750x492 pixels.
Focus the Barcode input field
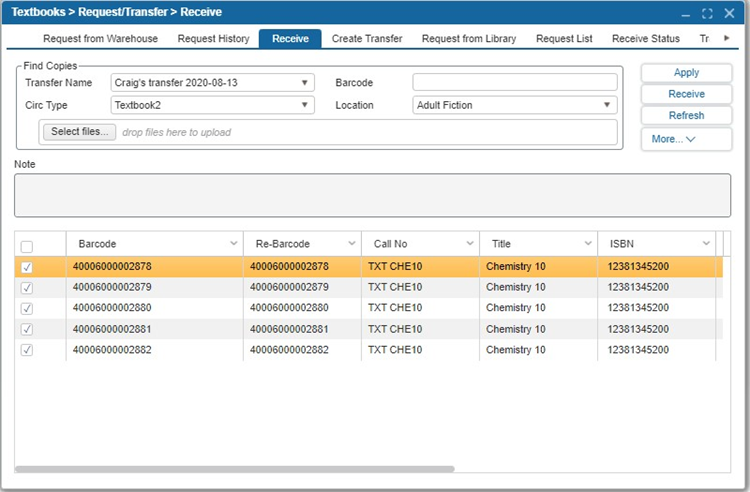[515, 82]
